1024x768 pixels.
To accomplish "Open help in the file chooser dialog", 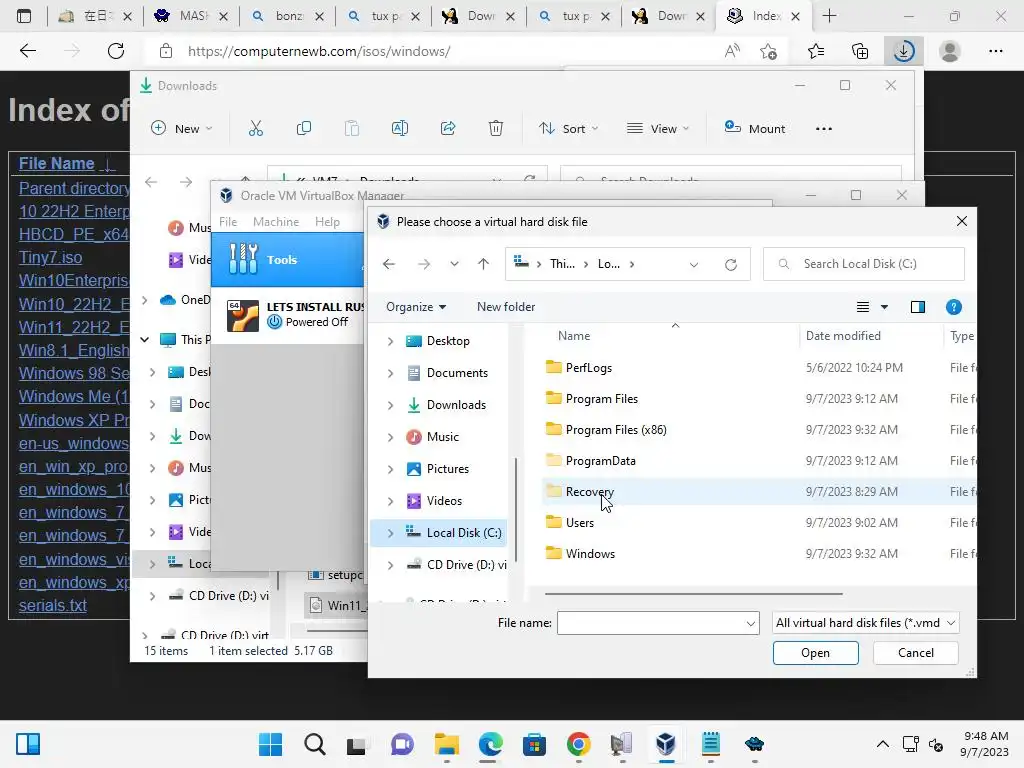I will (x=953, y=307).
